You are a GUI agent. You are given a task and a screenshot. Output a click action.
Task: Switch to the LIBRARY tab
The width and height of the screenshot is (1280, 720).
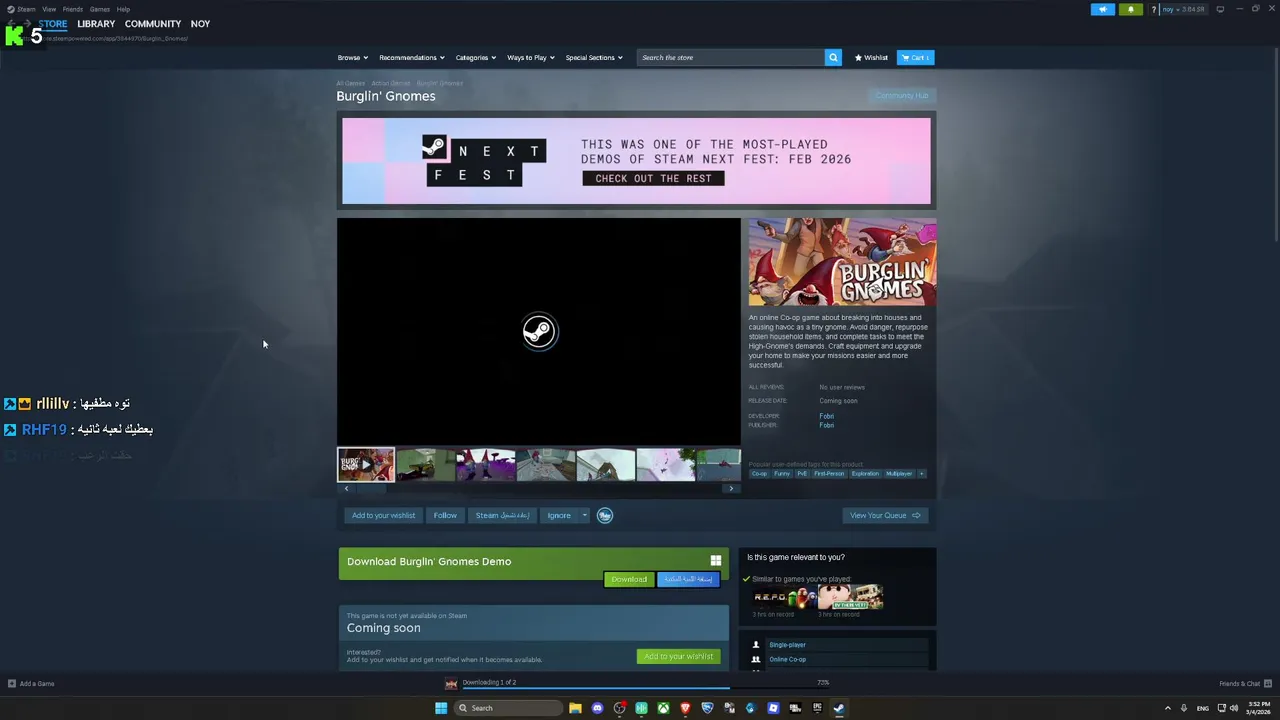click(x=96, y=24)
